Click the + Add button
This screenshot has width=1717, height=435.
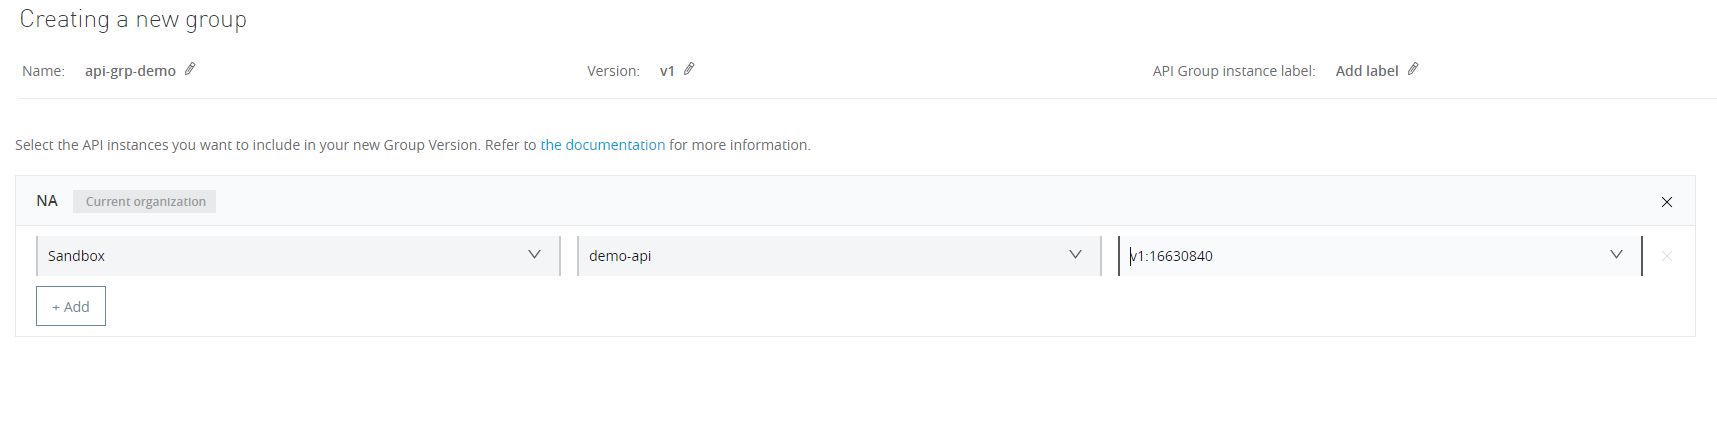point(71,307)
